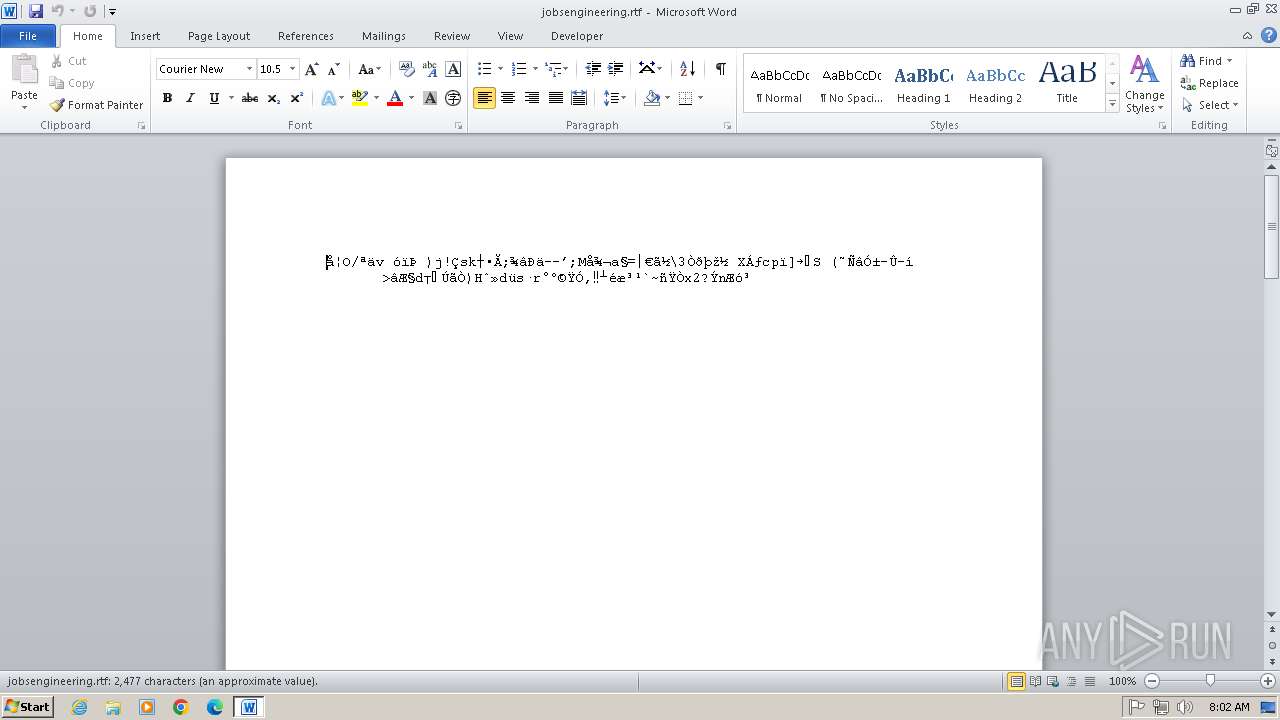Click the text highlight color button
This screenshot has height=720, width=1280.
tap(360, 98)
